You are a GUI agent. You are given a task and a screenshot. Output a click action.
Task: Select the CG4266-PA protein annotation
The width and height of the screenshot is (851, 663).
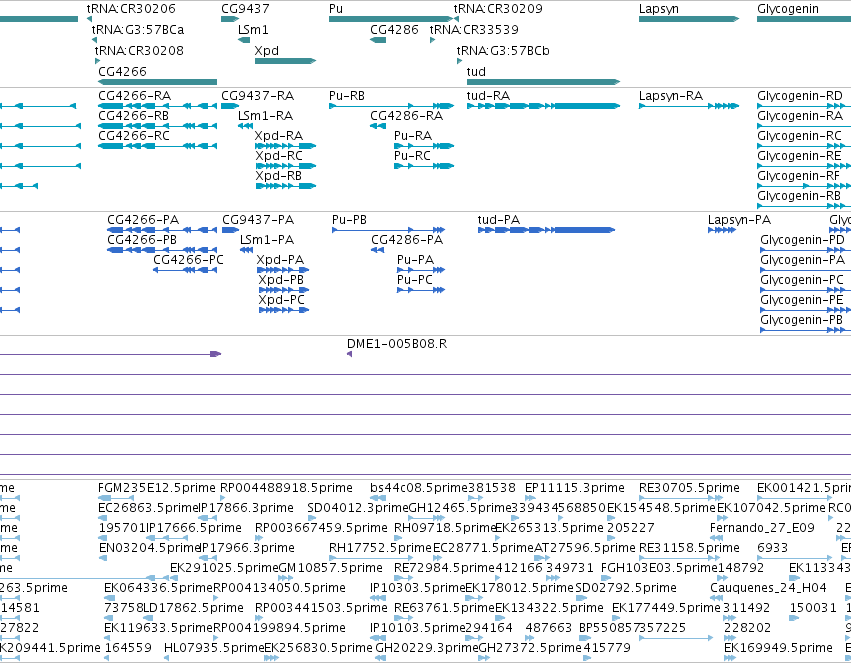point(162,230)
